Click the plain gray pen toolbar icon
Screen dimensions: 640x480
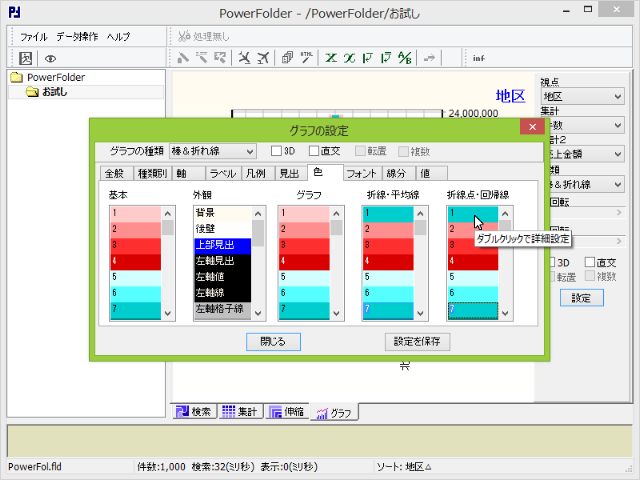point(183,58)
